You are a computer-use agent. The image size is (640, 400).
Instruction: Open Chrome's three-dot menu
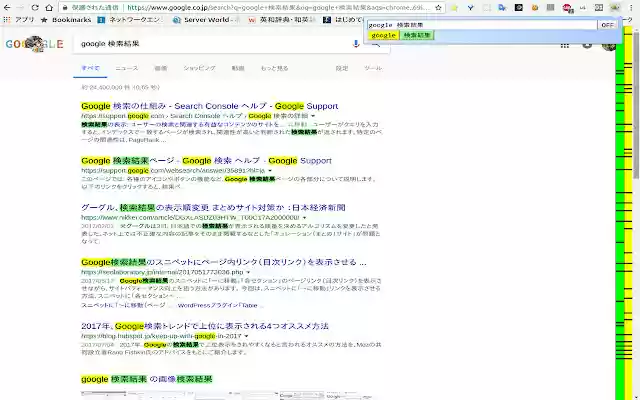pos(631,8)
